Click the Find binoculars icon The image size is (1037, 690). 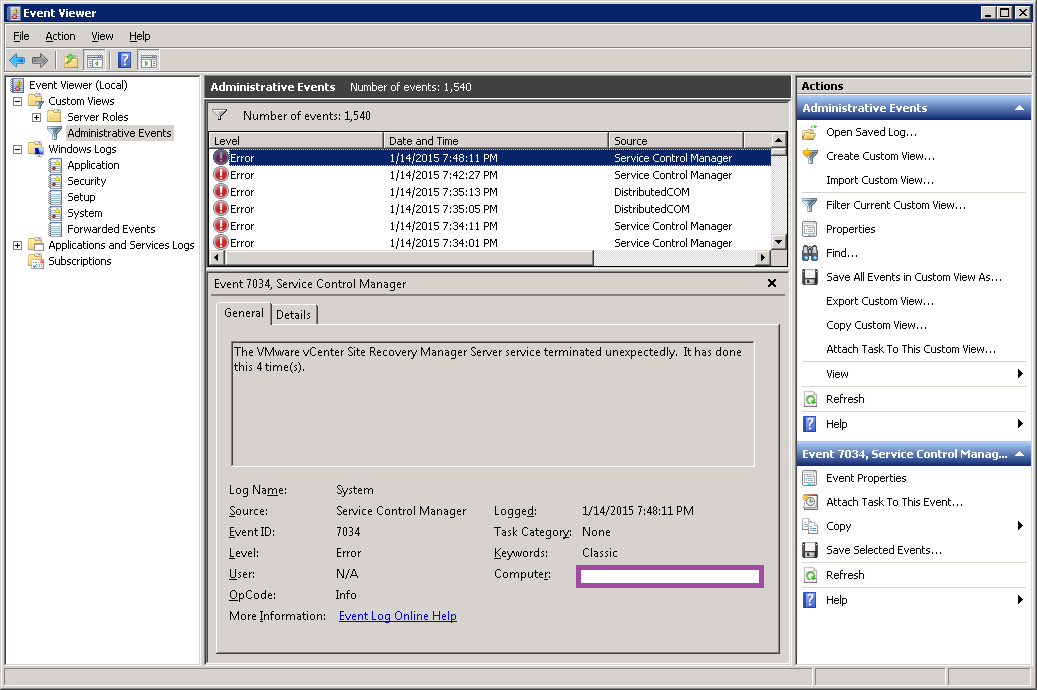(810, 253)
